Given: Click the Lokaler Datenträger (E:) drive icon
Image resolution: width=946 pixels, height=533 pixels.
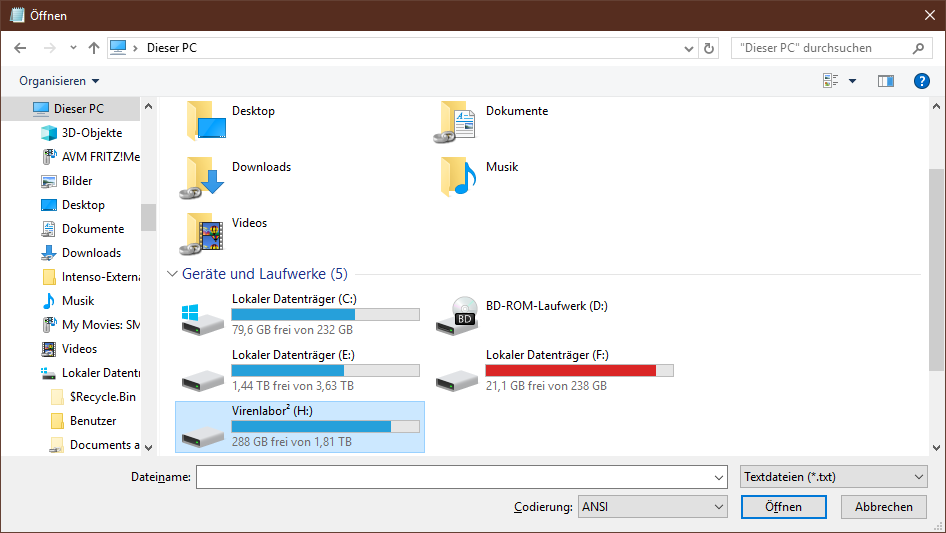Looking at the screenshot, I should coord(203,380).
